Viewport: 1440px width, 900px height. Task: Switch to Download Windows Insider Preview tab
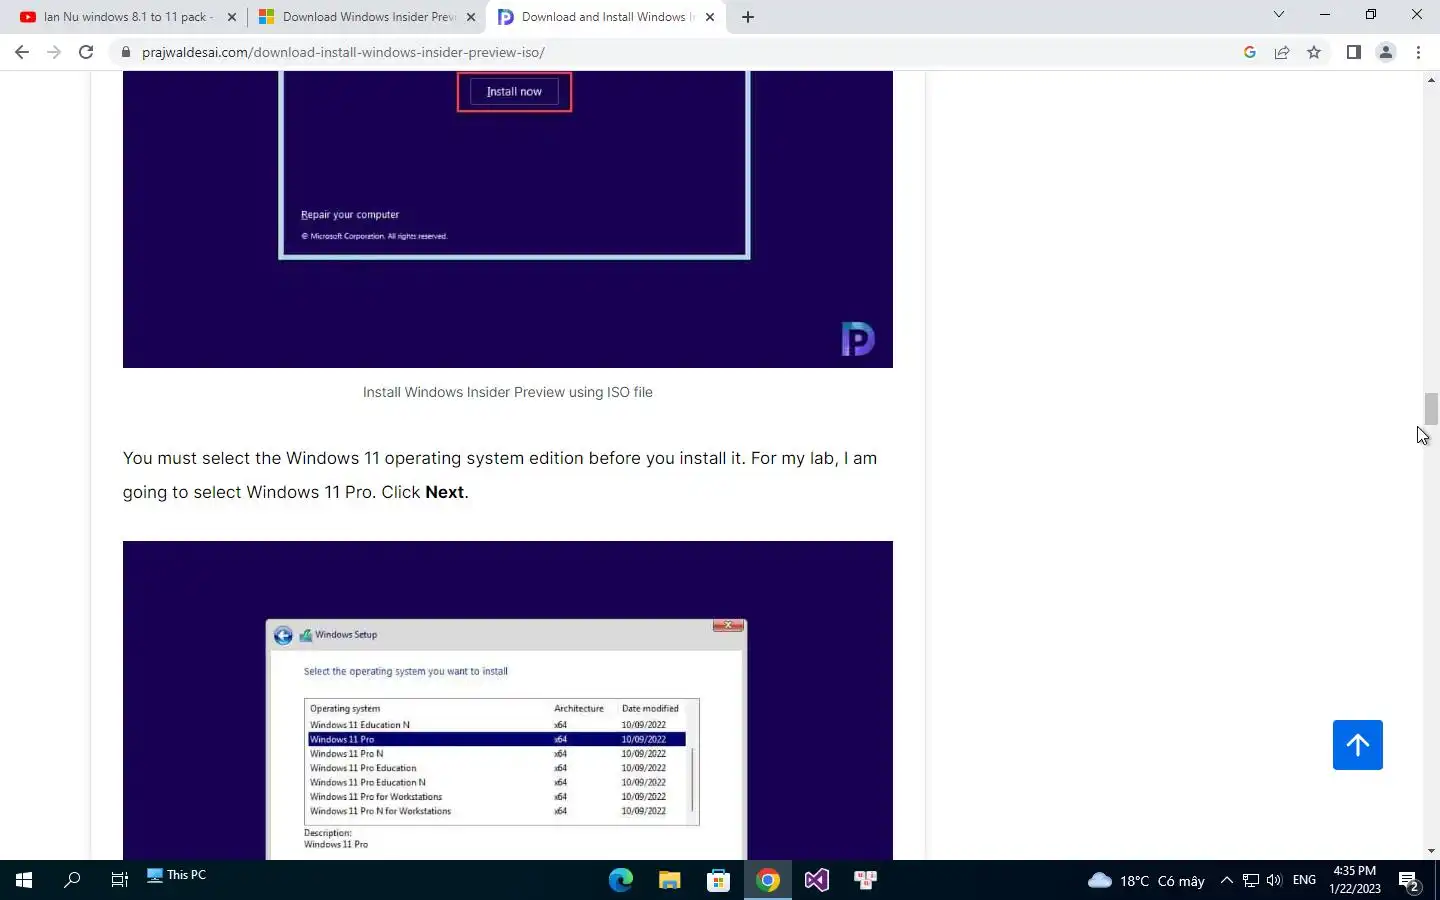[x=365, y=17]
